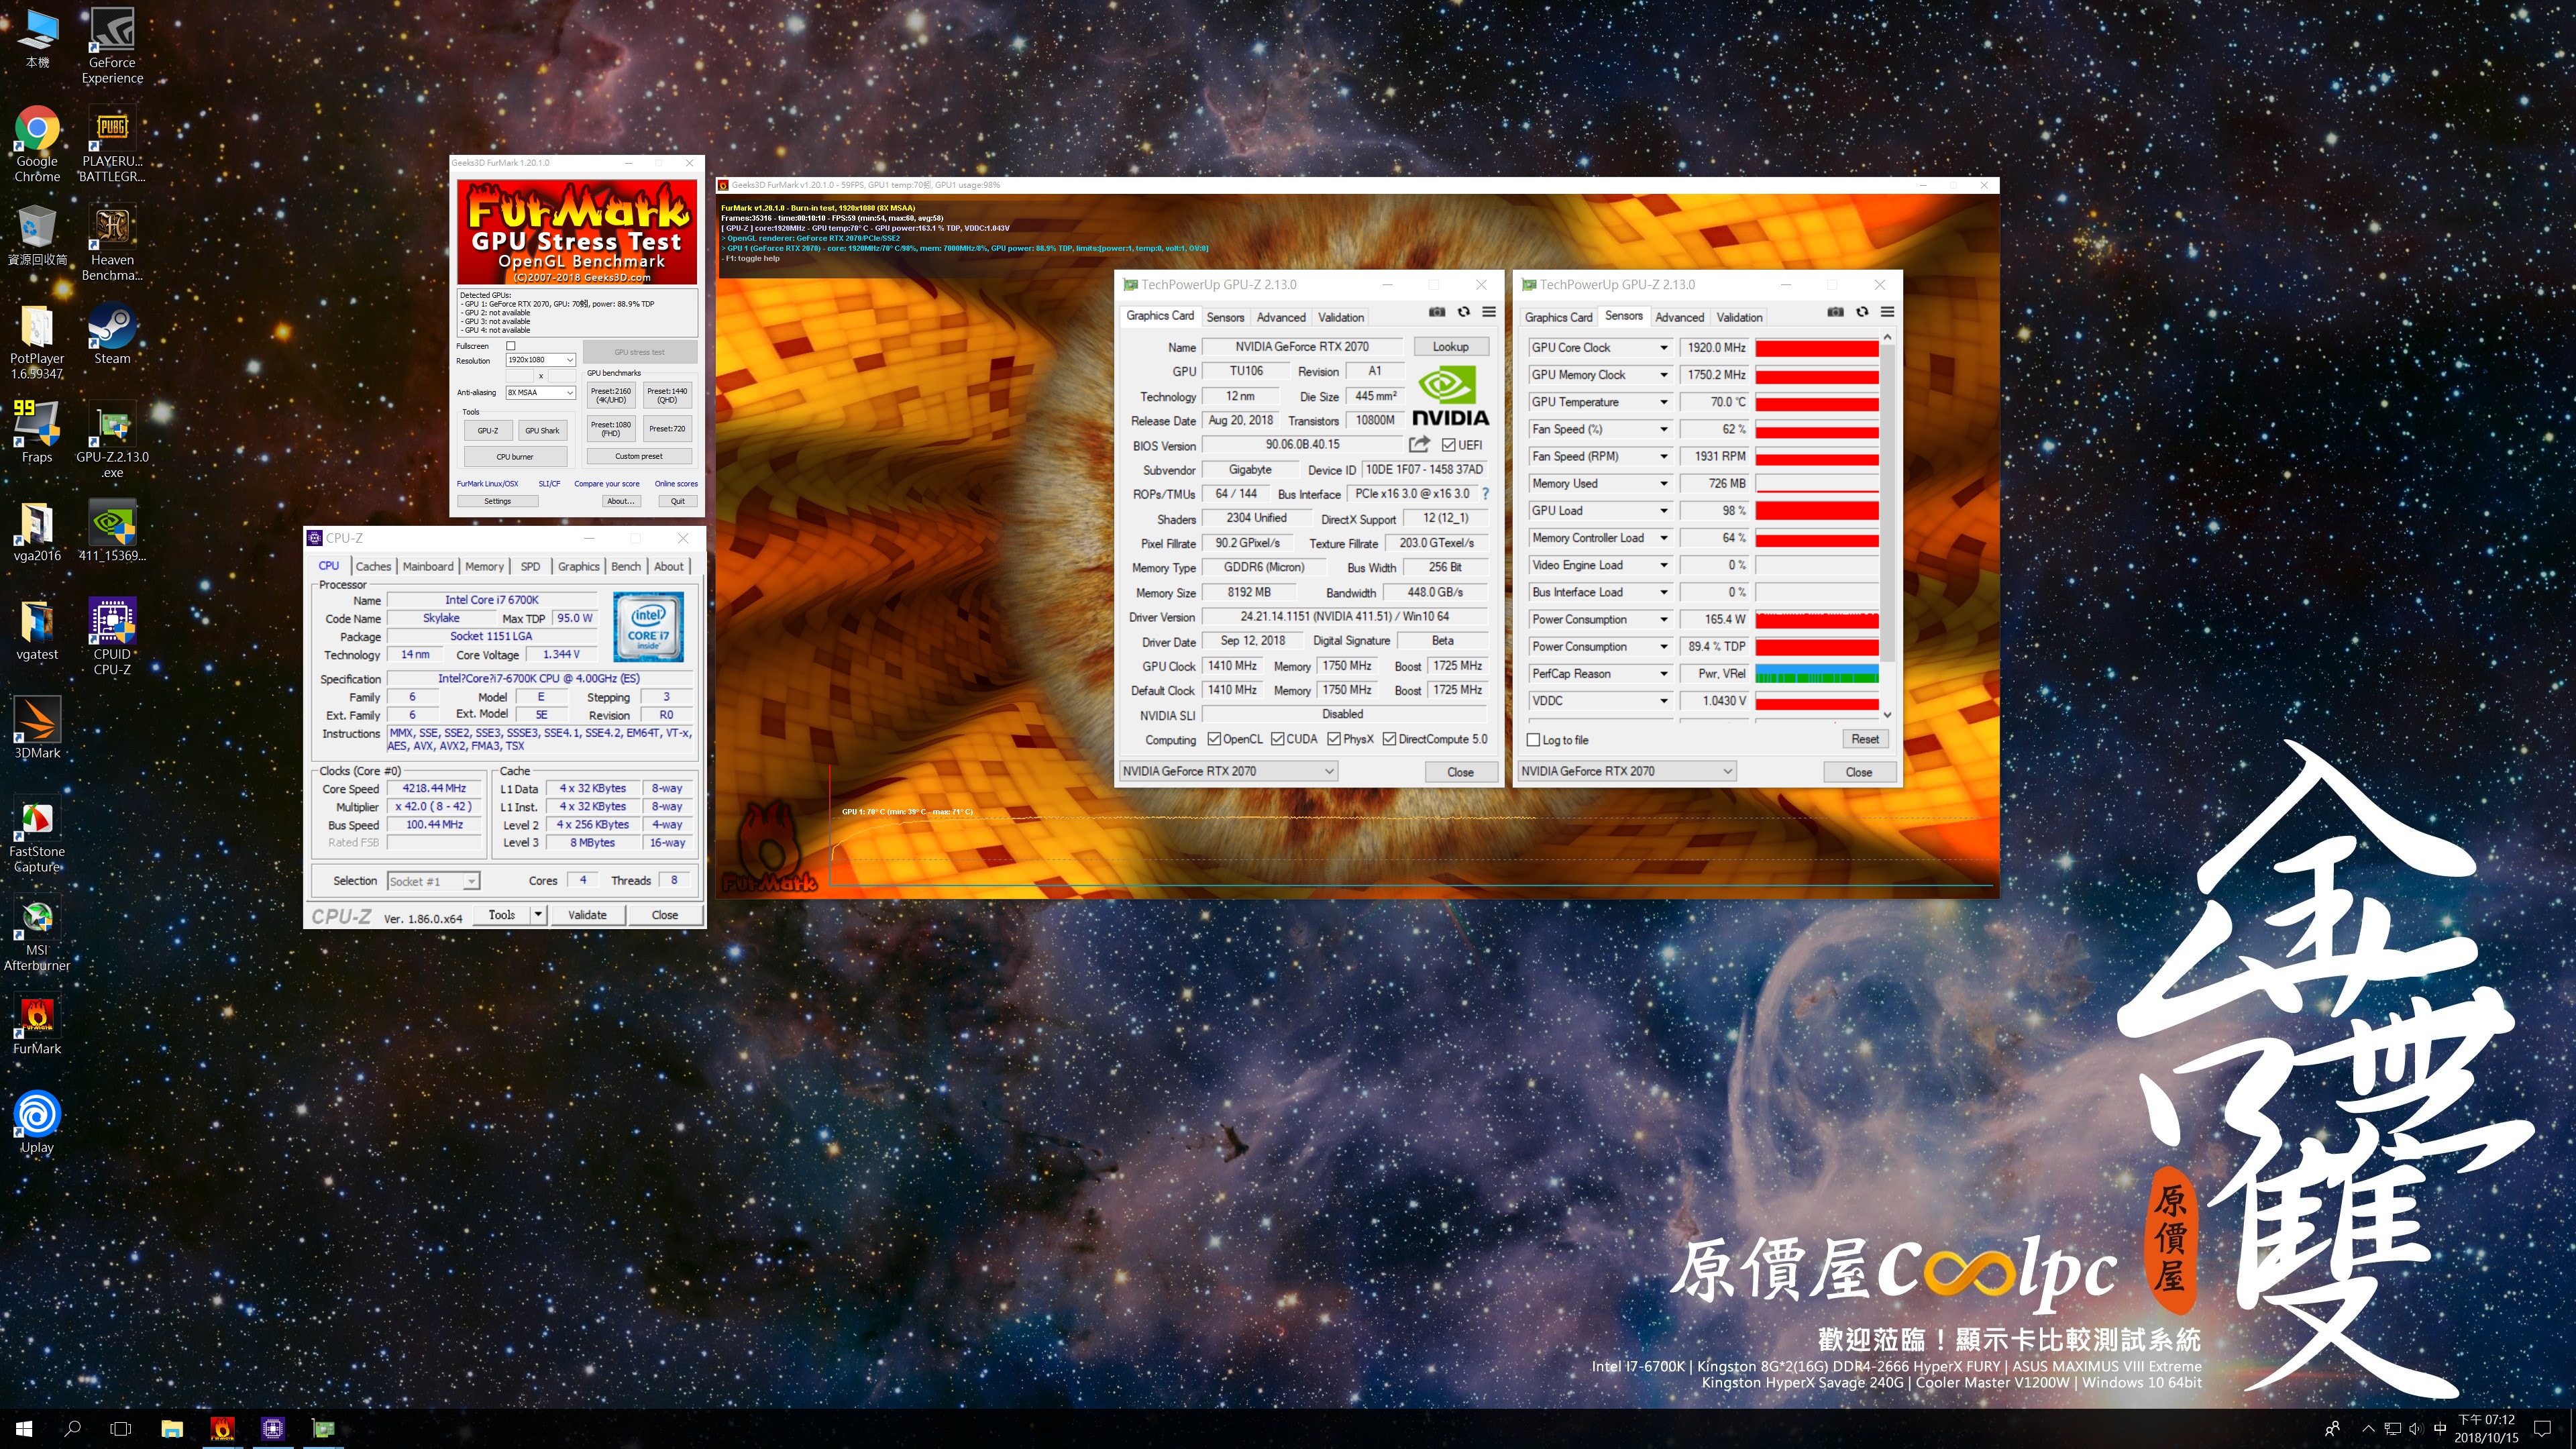The width and height of the screenshot is (2576, 1449).
Task: Open GPU-Z.2.13.0.exe desktop icon
Action: click(112, 439)
